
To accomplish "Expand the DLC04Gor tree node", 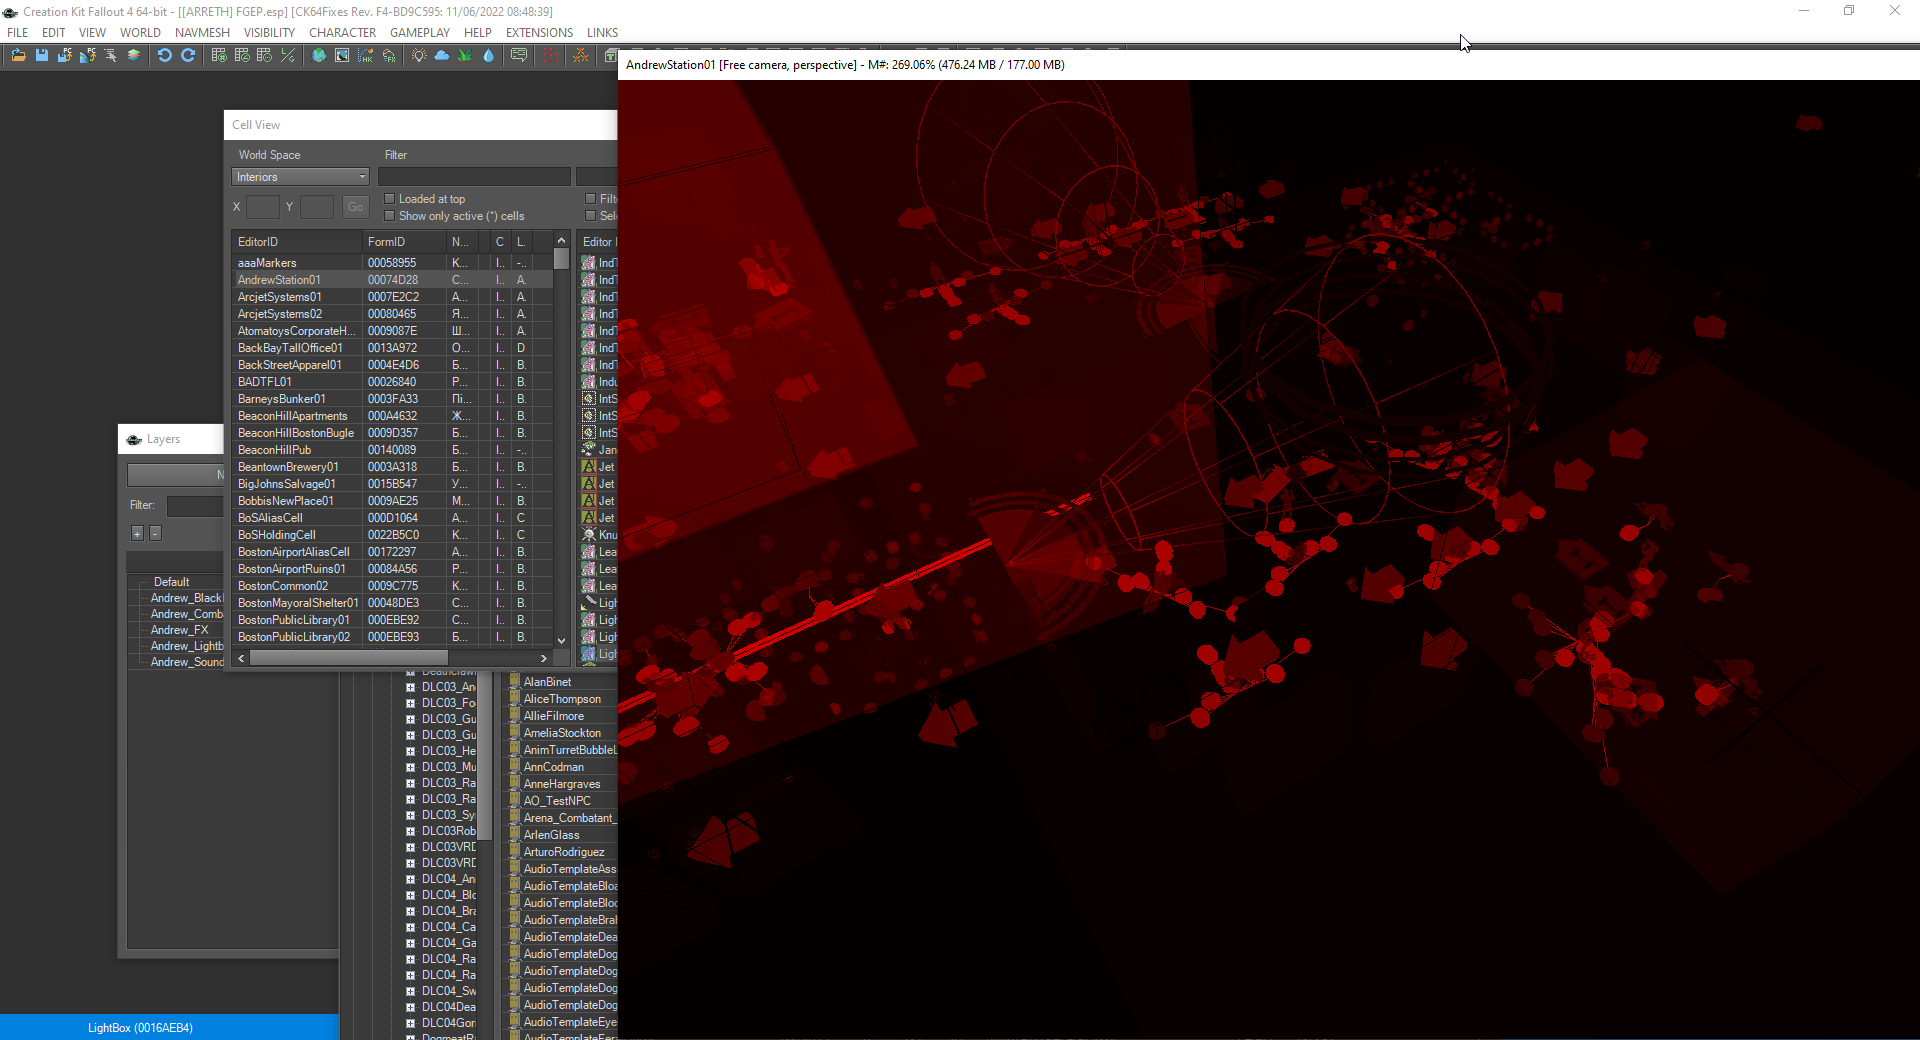I will point(410,1023).
